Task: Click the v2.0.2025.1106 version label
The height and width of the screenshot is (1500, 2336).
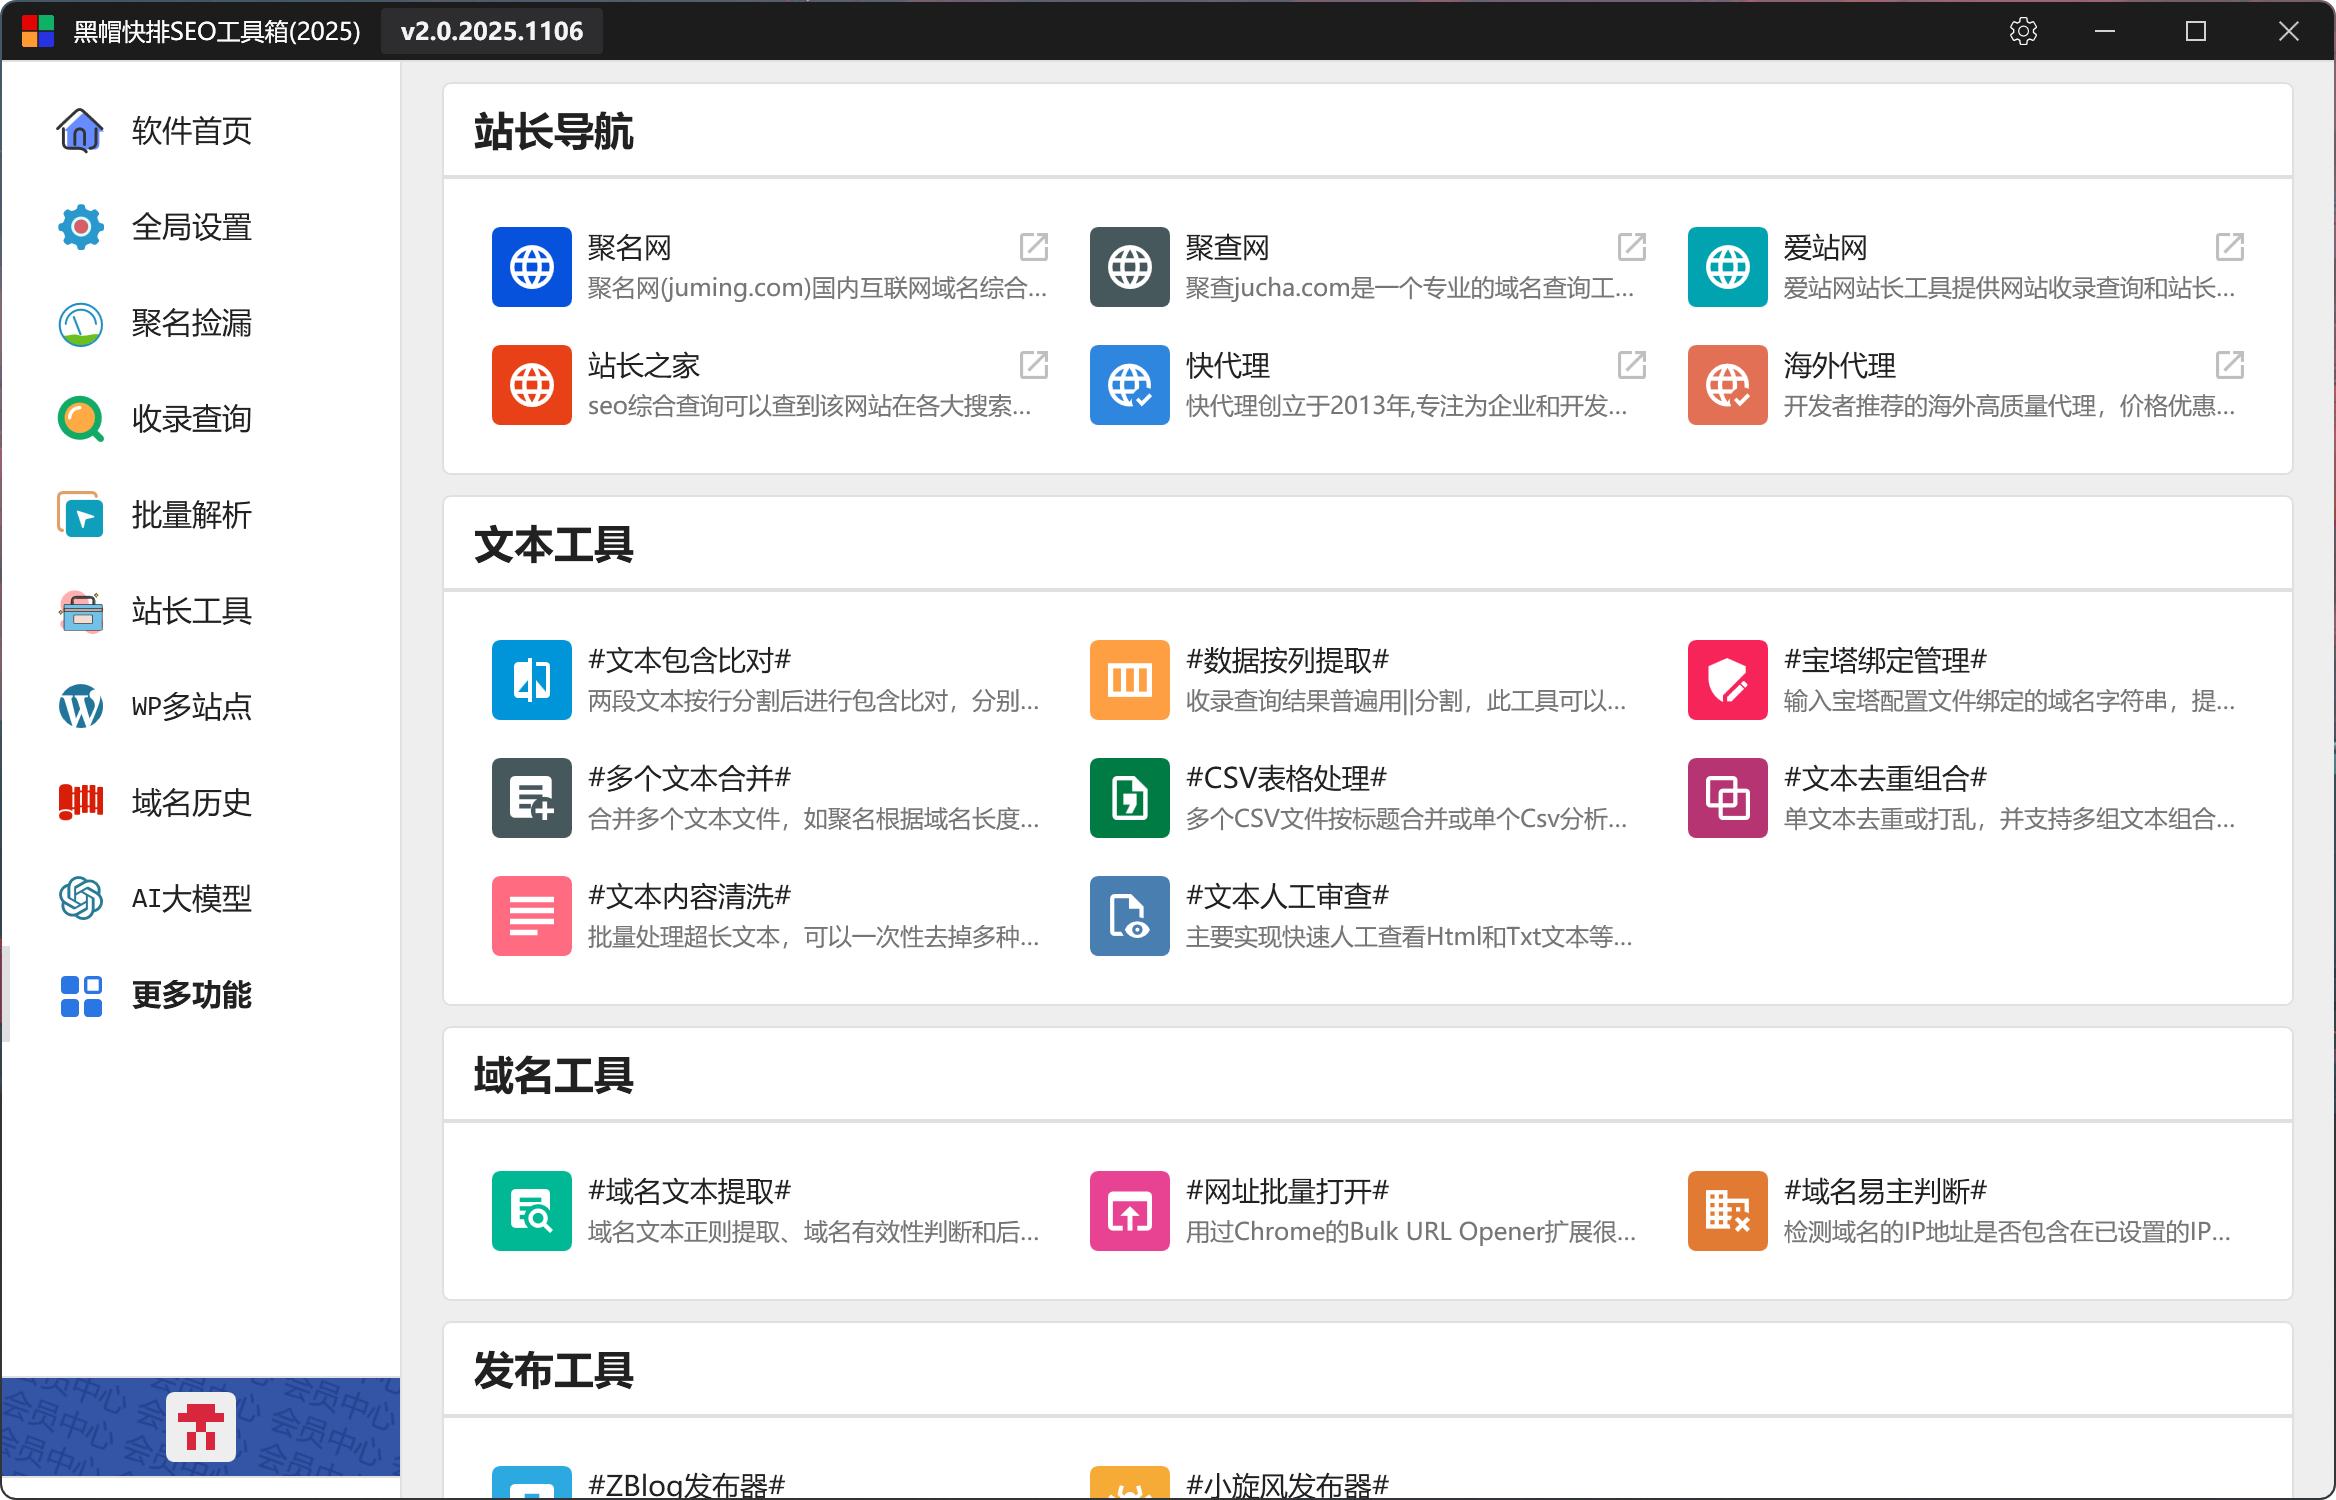Action: click(491, 31)
